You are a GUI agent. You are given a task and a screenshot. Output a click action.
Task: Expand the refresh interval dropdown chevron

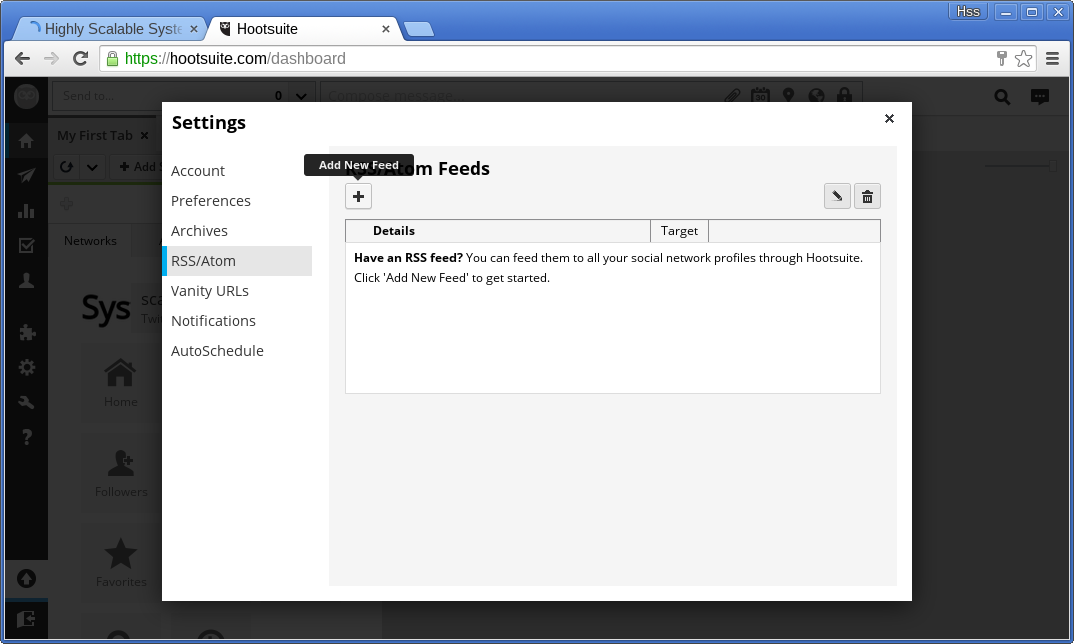pos(92,166)
